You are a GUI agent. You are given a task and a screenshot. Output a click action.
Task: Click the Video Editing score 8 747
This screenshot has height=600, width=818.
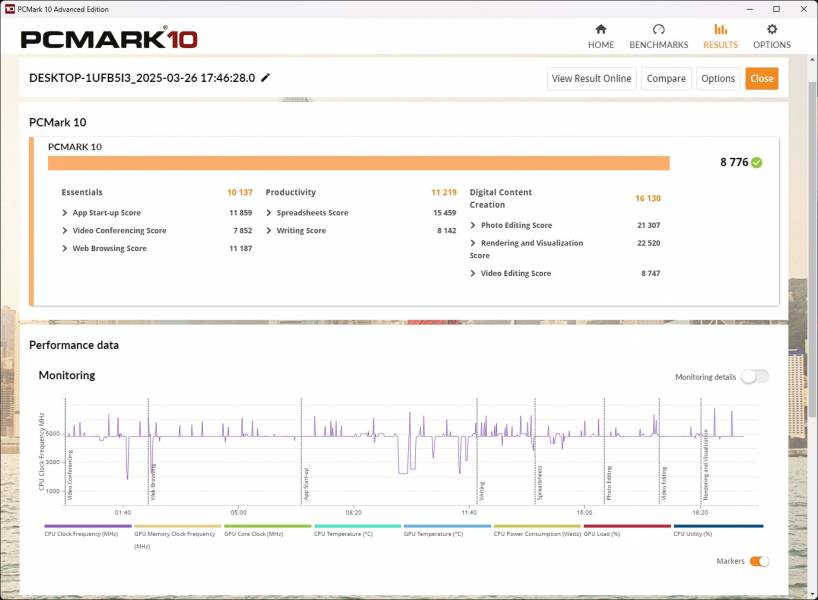tap(651, 273)
